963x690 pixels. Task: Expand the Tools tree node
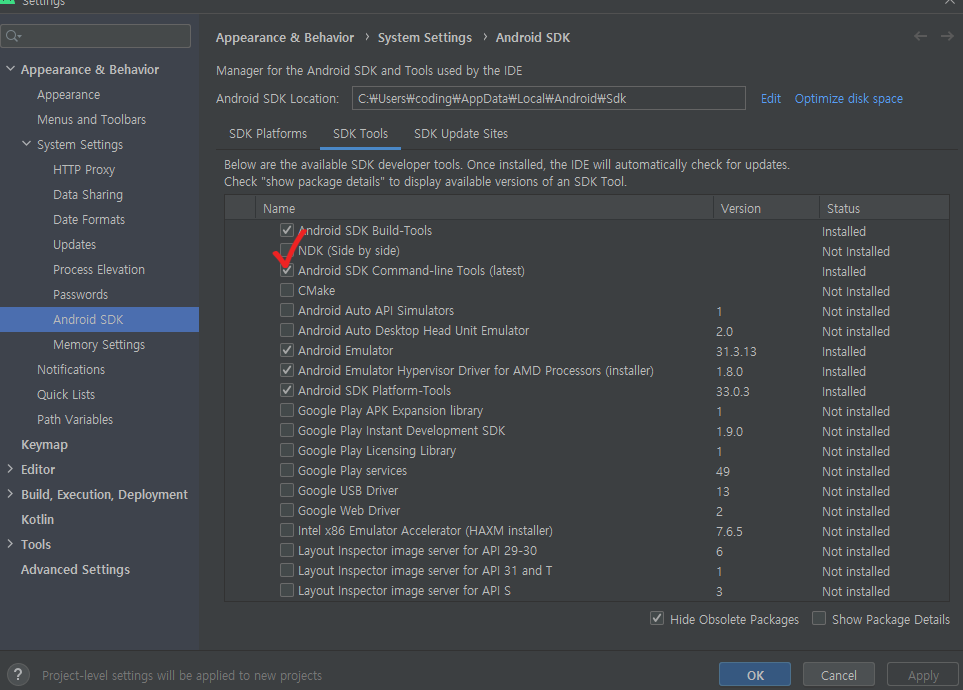pyautogui.click(x=10, y=544)
